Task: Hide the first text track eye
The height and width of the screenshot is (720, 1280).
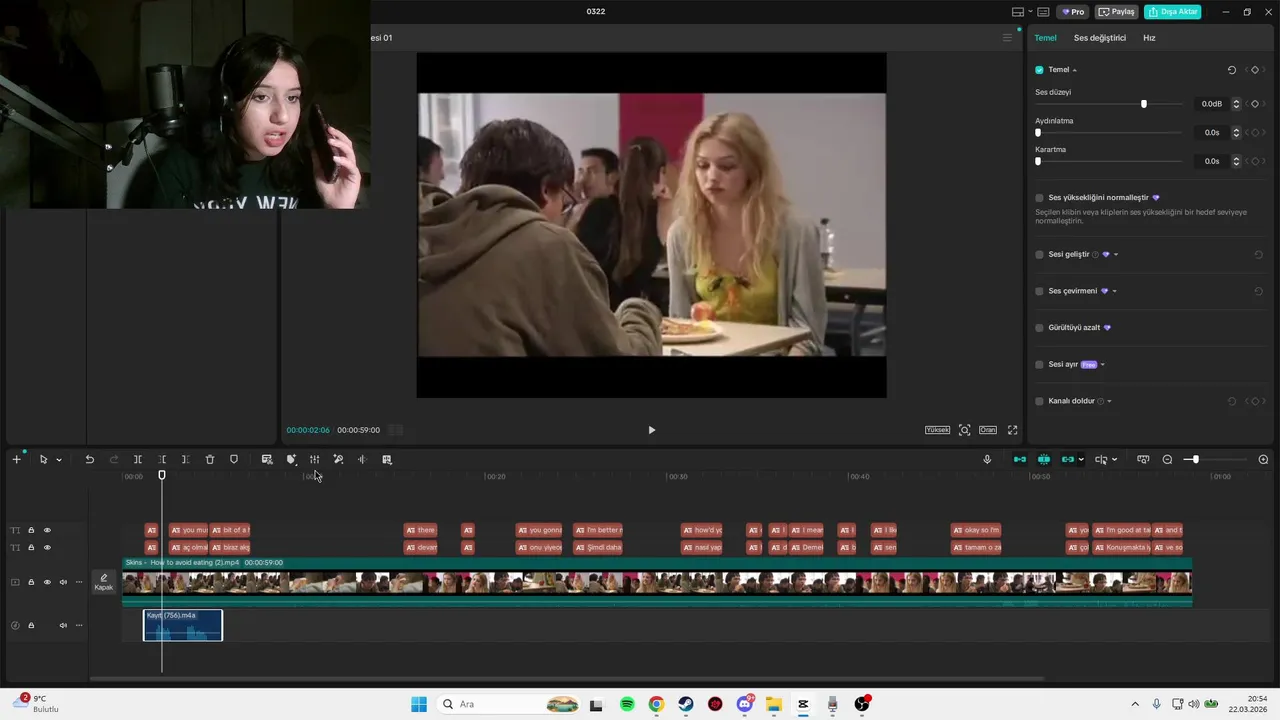Action: point(47,530)
